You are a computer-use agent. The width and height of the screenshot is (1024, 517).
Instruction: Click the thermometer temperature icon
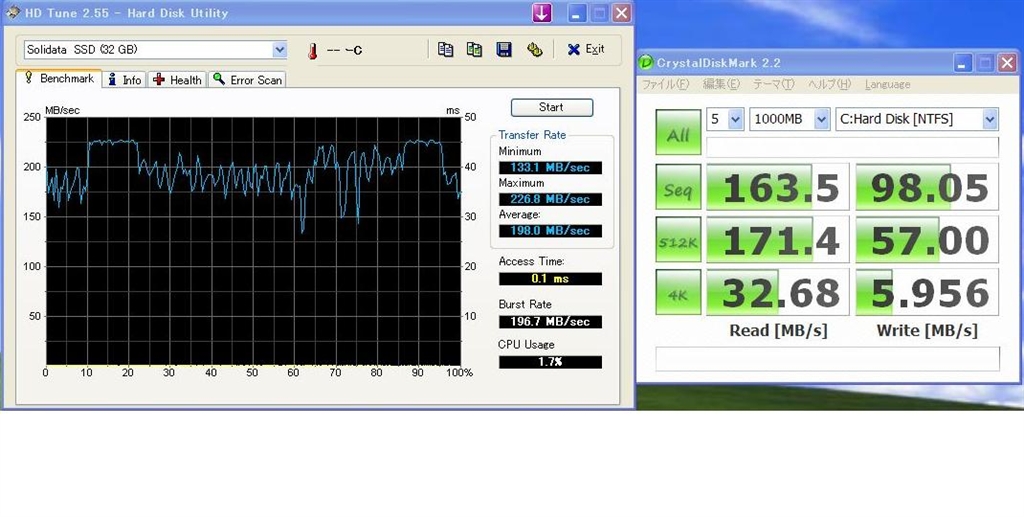click(312, 50)
